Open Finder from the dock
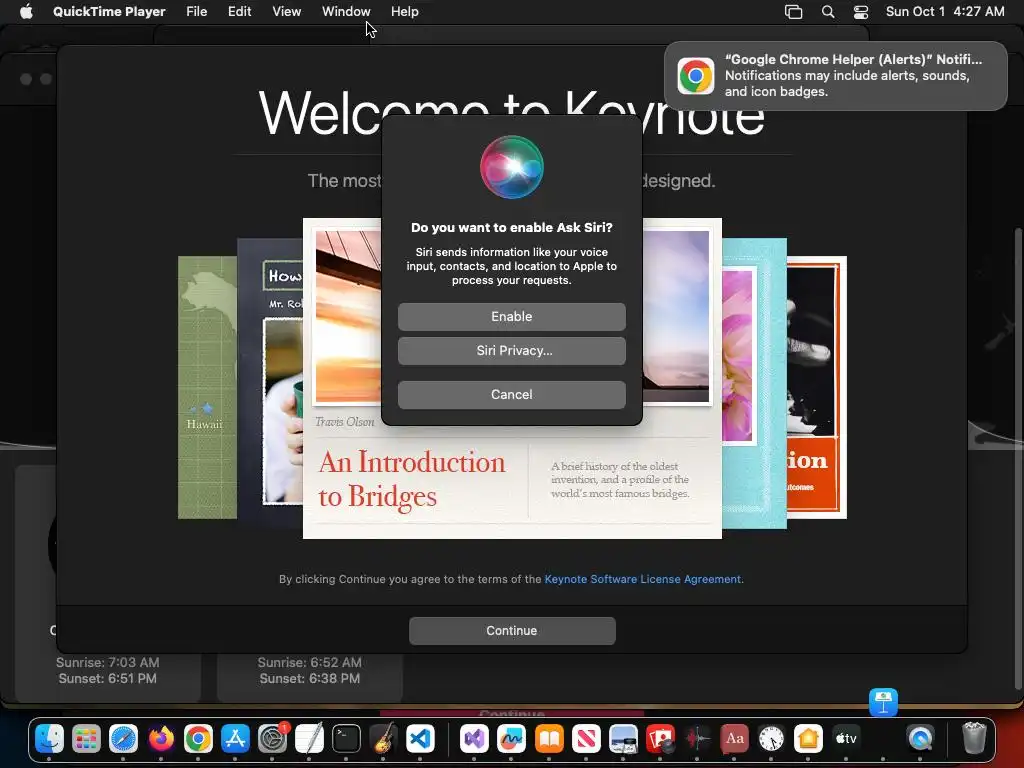1024x768 pixels. (50, 739)
